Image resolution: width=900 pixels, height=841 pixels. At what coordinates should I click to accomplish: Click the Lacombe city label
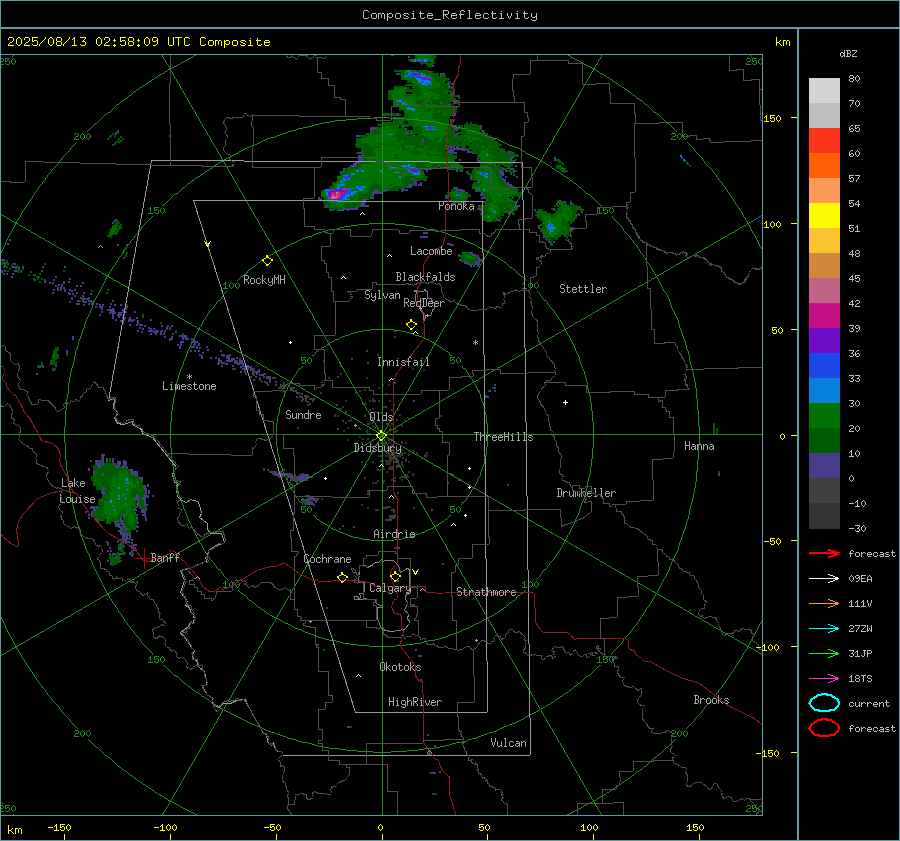431,251
